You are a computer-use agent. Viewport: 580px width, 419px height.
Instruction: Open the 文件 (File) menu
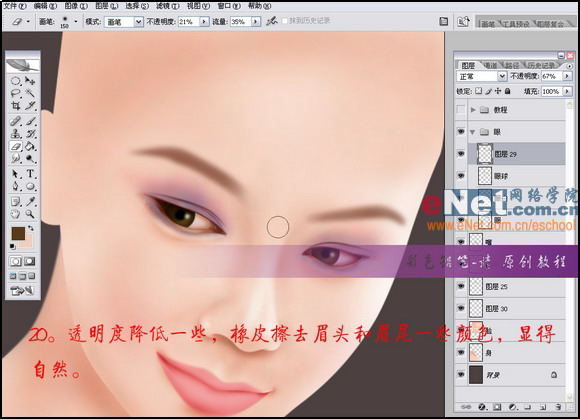click(15, 6)
